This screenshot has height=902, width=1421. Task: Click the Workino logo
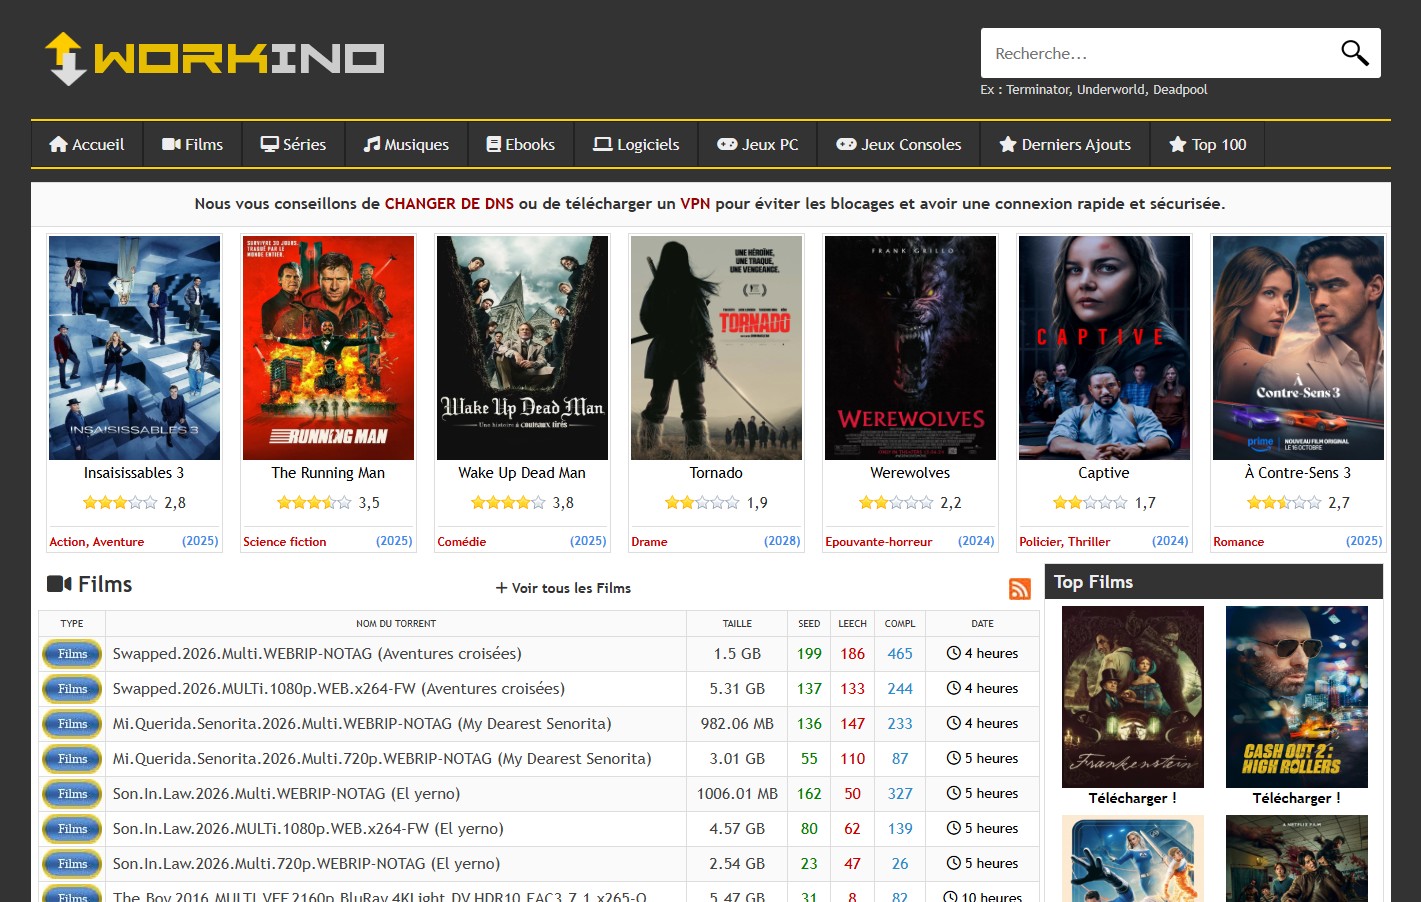[214, 58]
